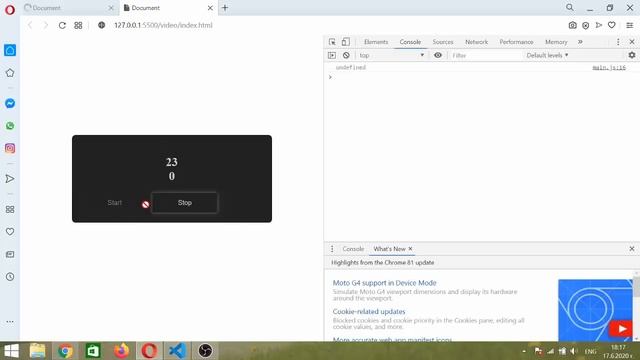The image size is (640, 360).
Task: Send page to My Flow
Action: [598, 25]
